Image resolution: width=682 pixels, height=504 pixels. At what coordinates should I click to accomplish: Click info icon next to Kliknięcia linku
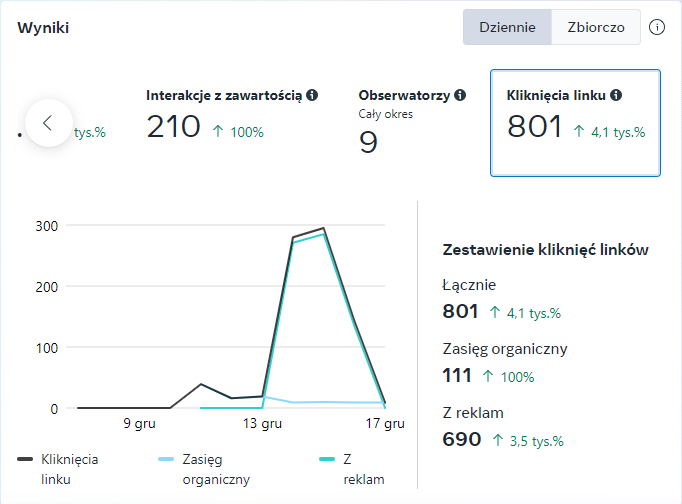tap(616, 95)
